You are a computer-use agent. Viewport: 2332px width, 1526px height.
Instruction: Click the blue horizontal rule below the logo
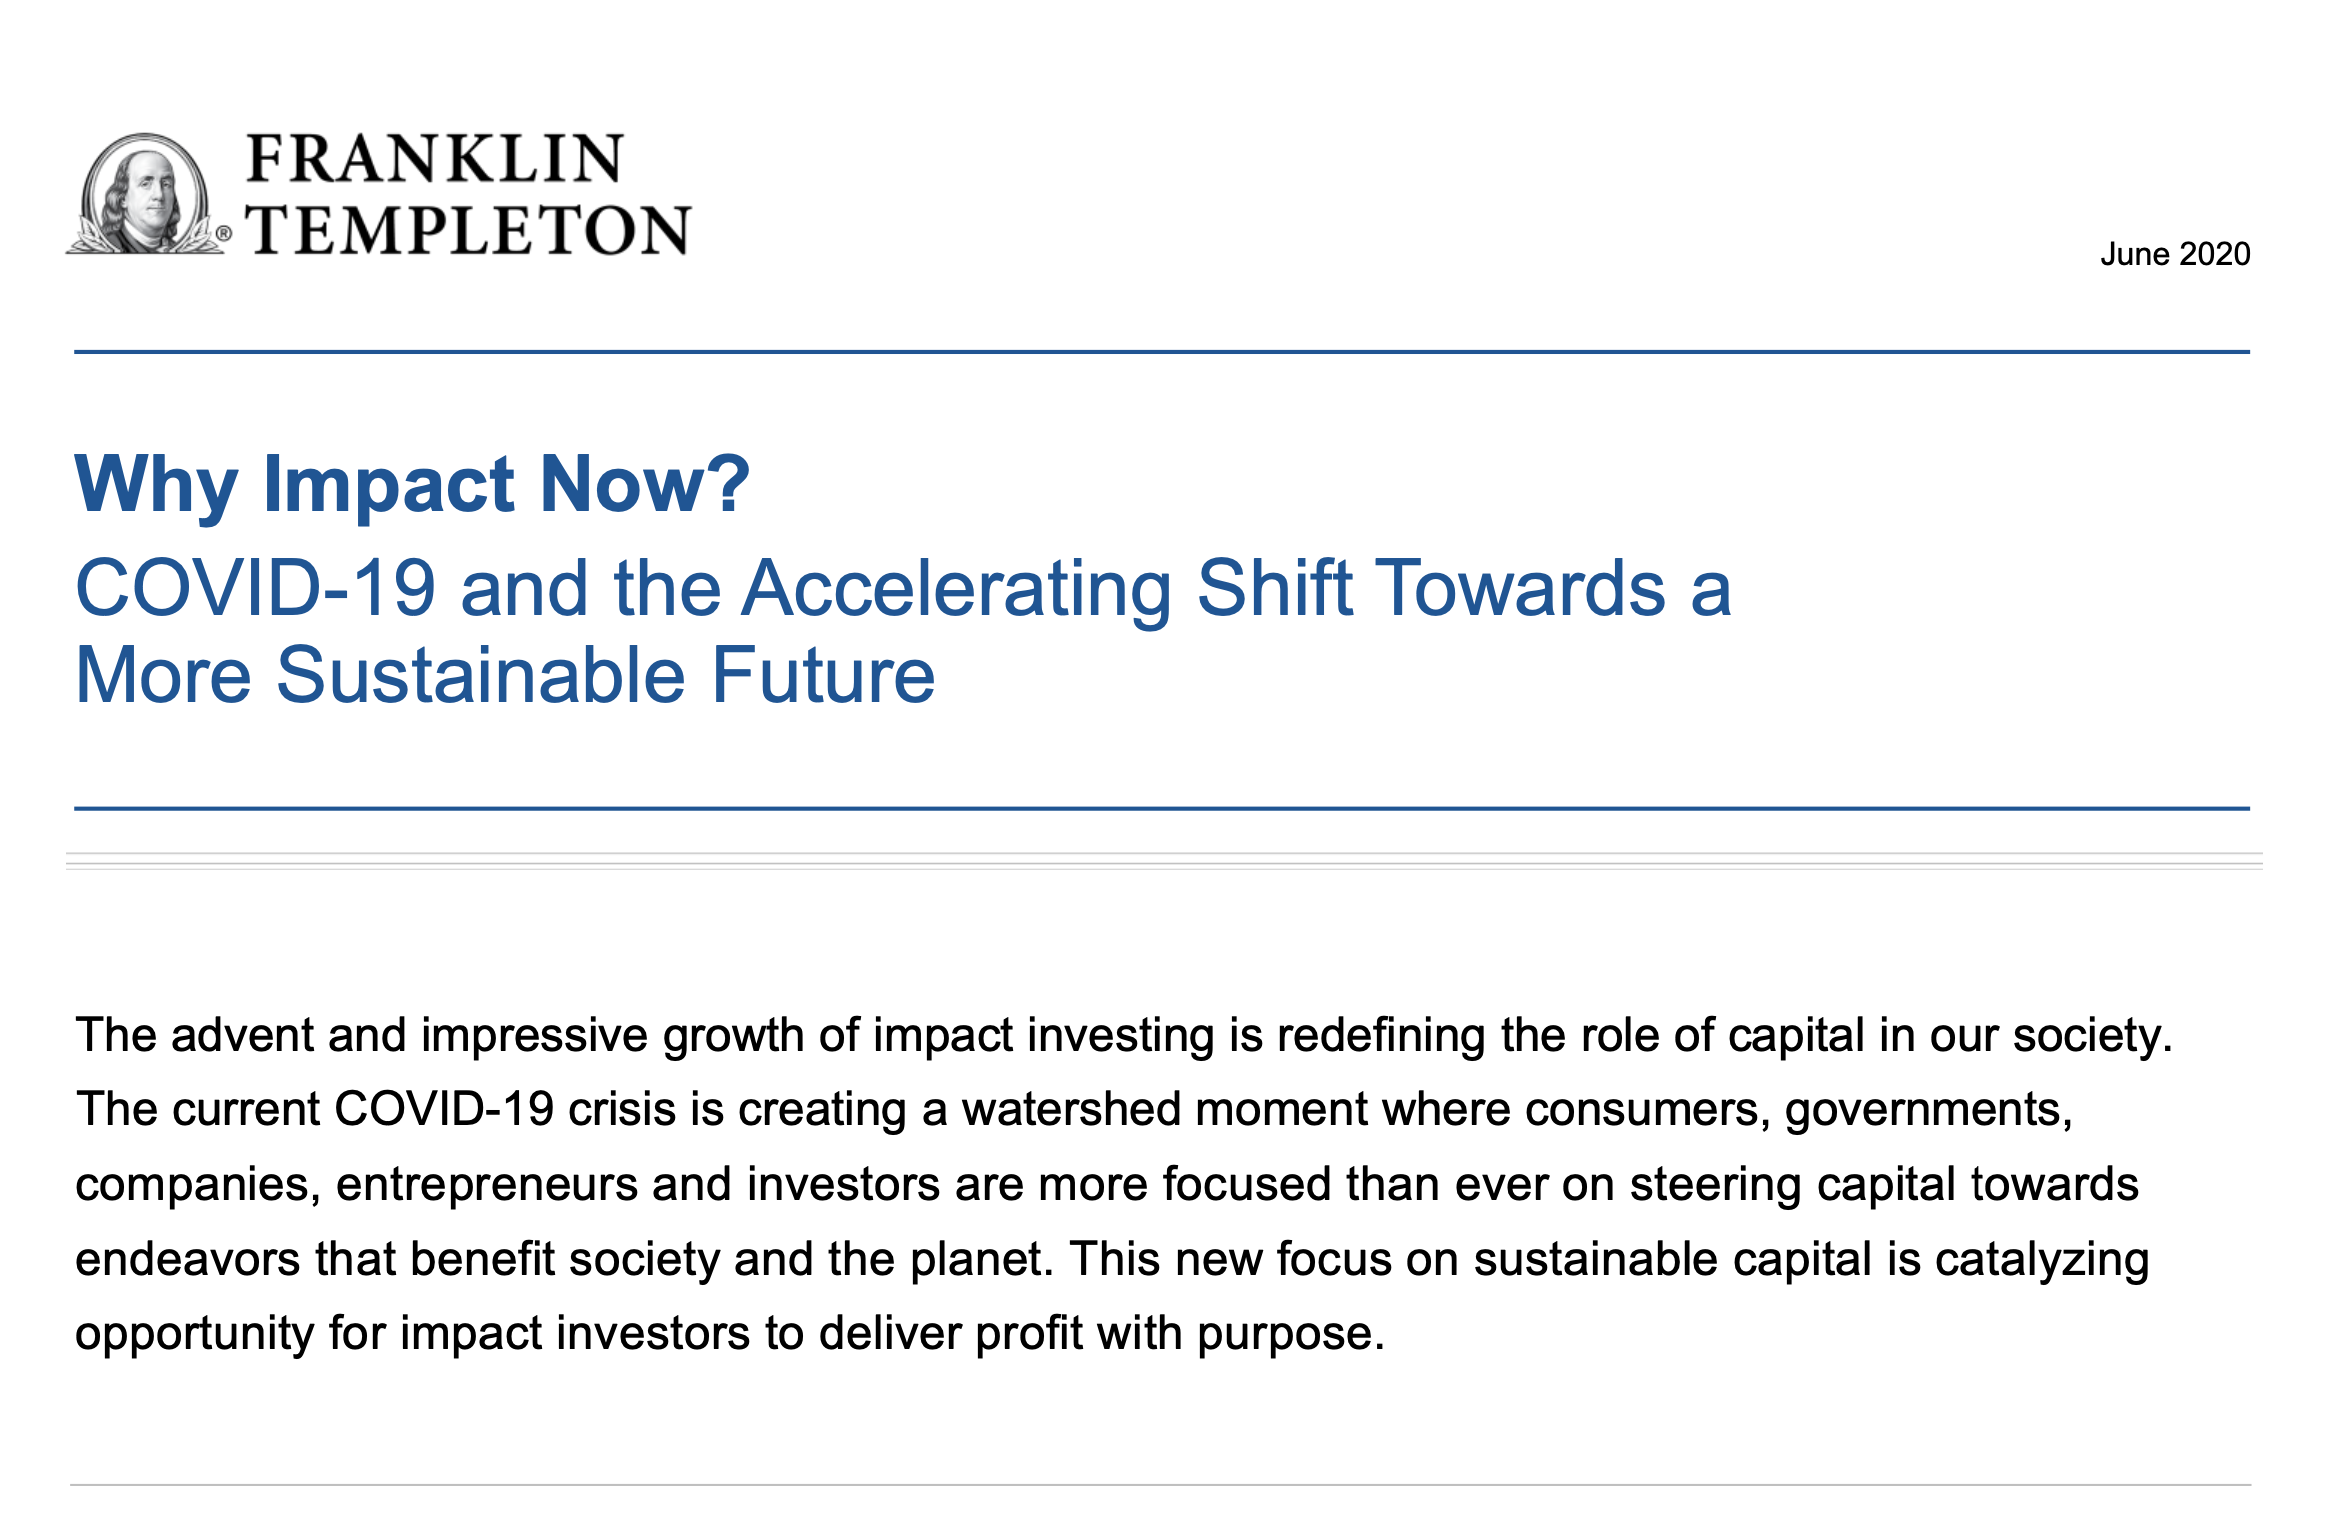(x=1162, y=352)
